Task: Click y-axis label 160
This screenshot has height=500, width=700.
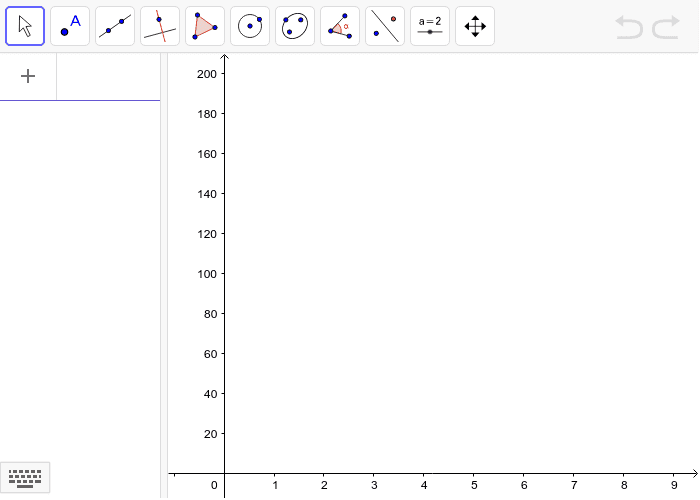Action: pos(207,154)
